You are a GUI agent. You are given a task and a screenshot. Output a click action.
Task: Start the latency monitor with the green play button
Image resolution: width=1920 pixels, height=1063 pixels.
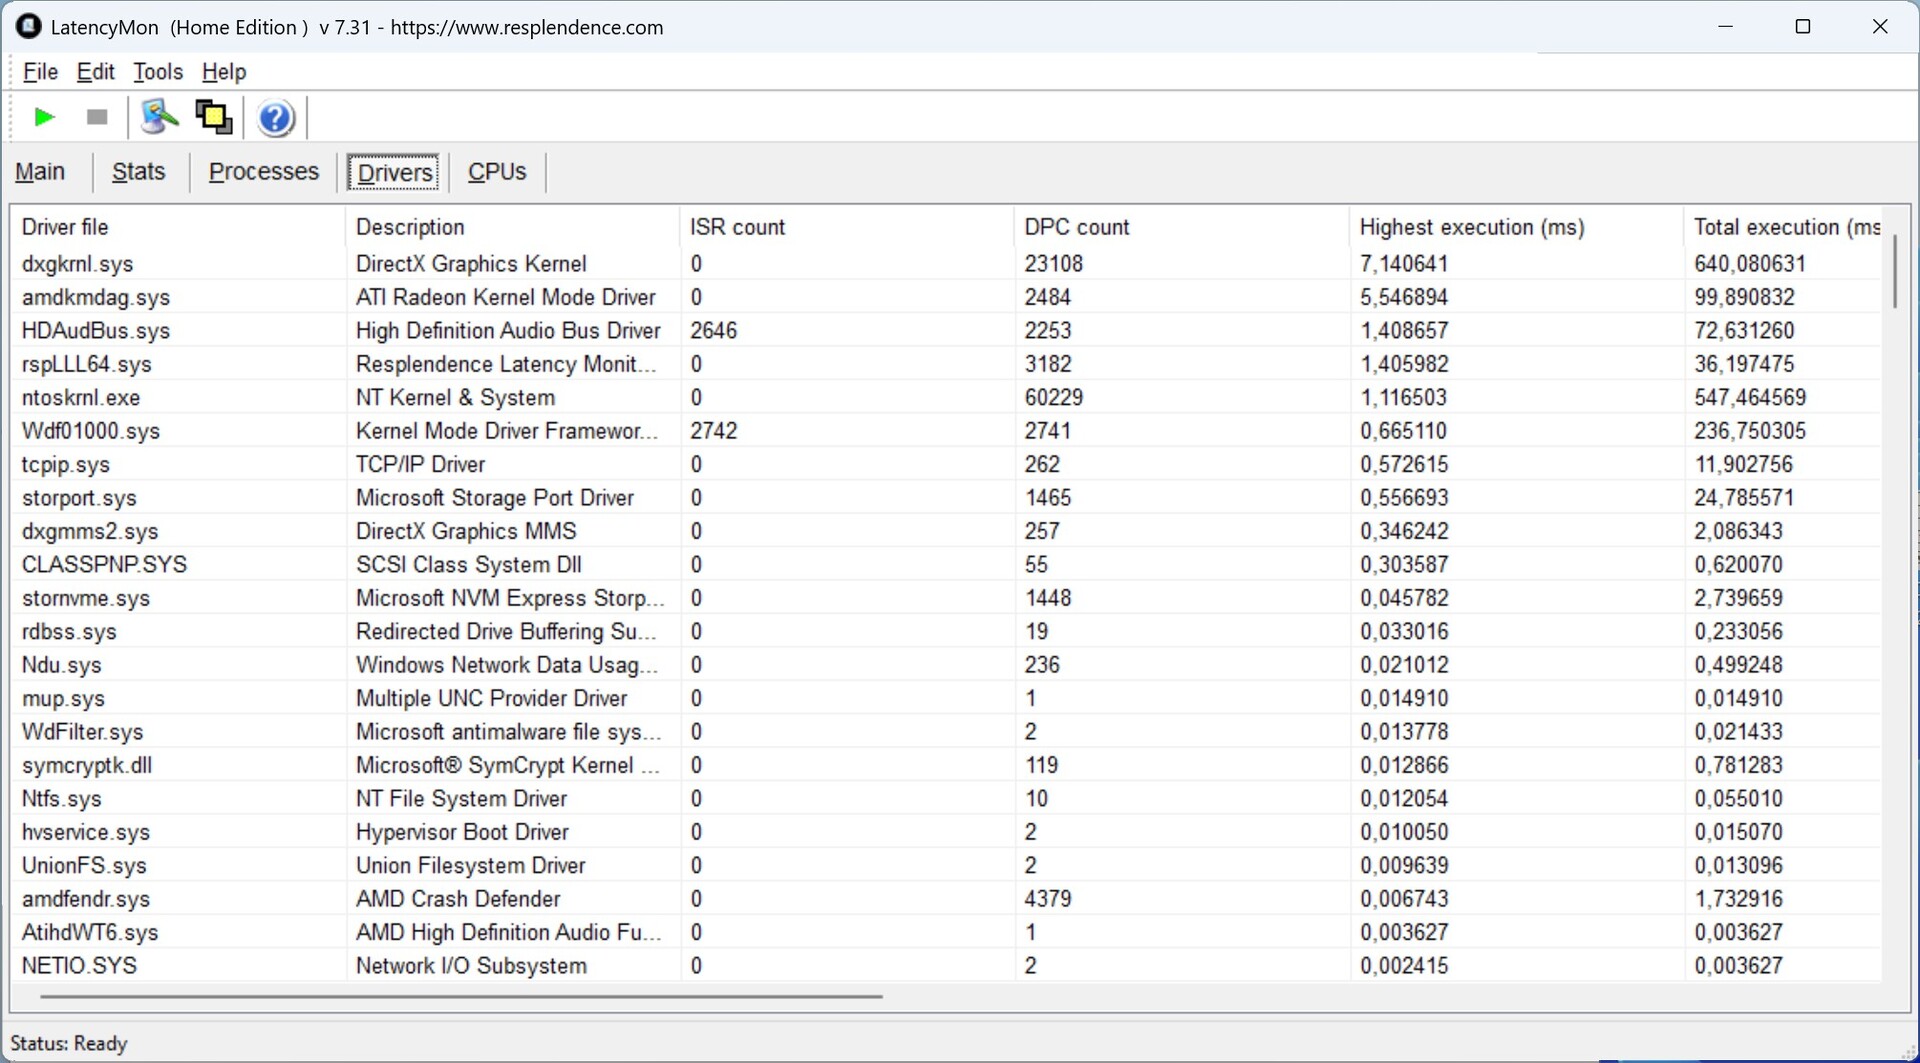coord(44,117)
